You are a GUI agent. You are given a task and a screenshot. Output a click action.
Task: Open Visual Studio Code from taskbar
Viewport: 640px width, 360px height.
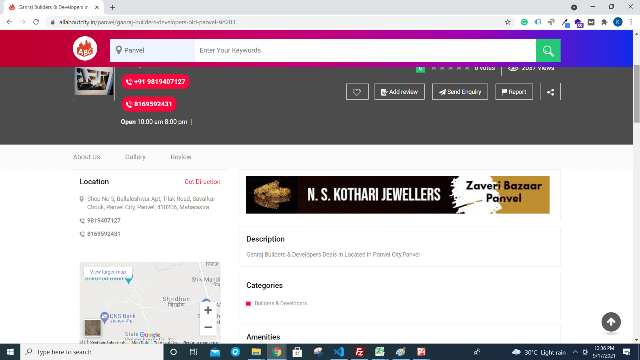tap(339, 352)
